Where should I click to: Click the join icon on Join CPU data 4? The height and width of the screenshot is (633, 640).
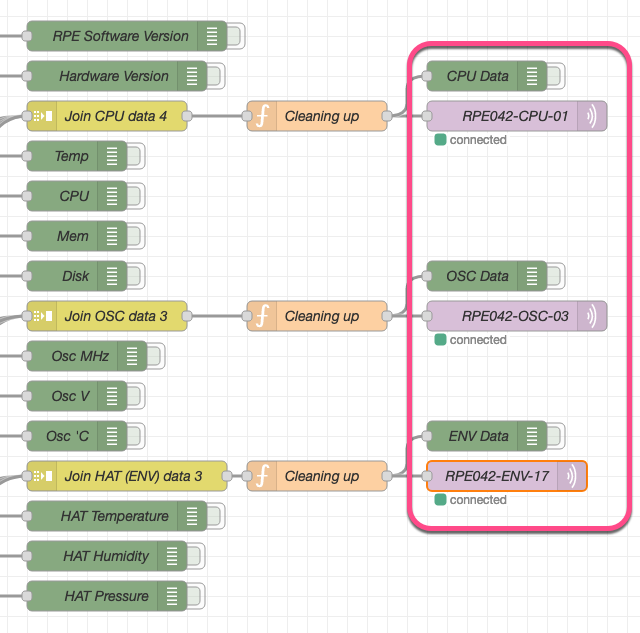point(42,116)
